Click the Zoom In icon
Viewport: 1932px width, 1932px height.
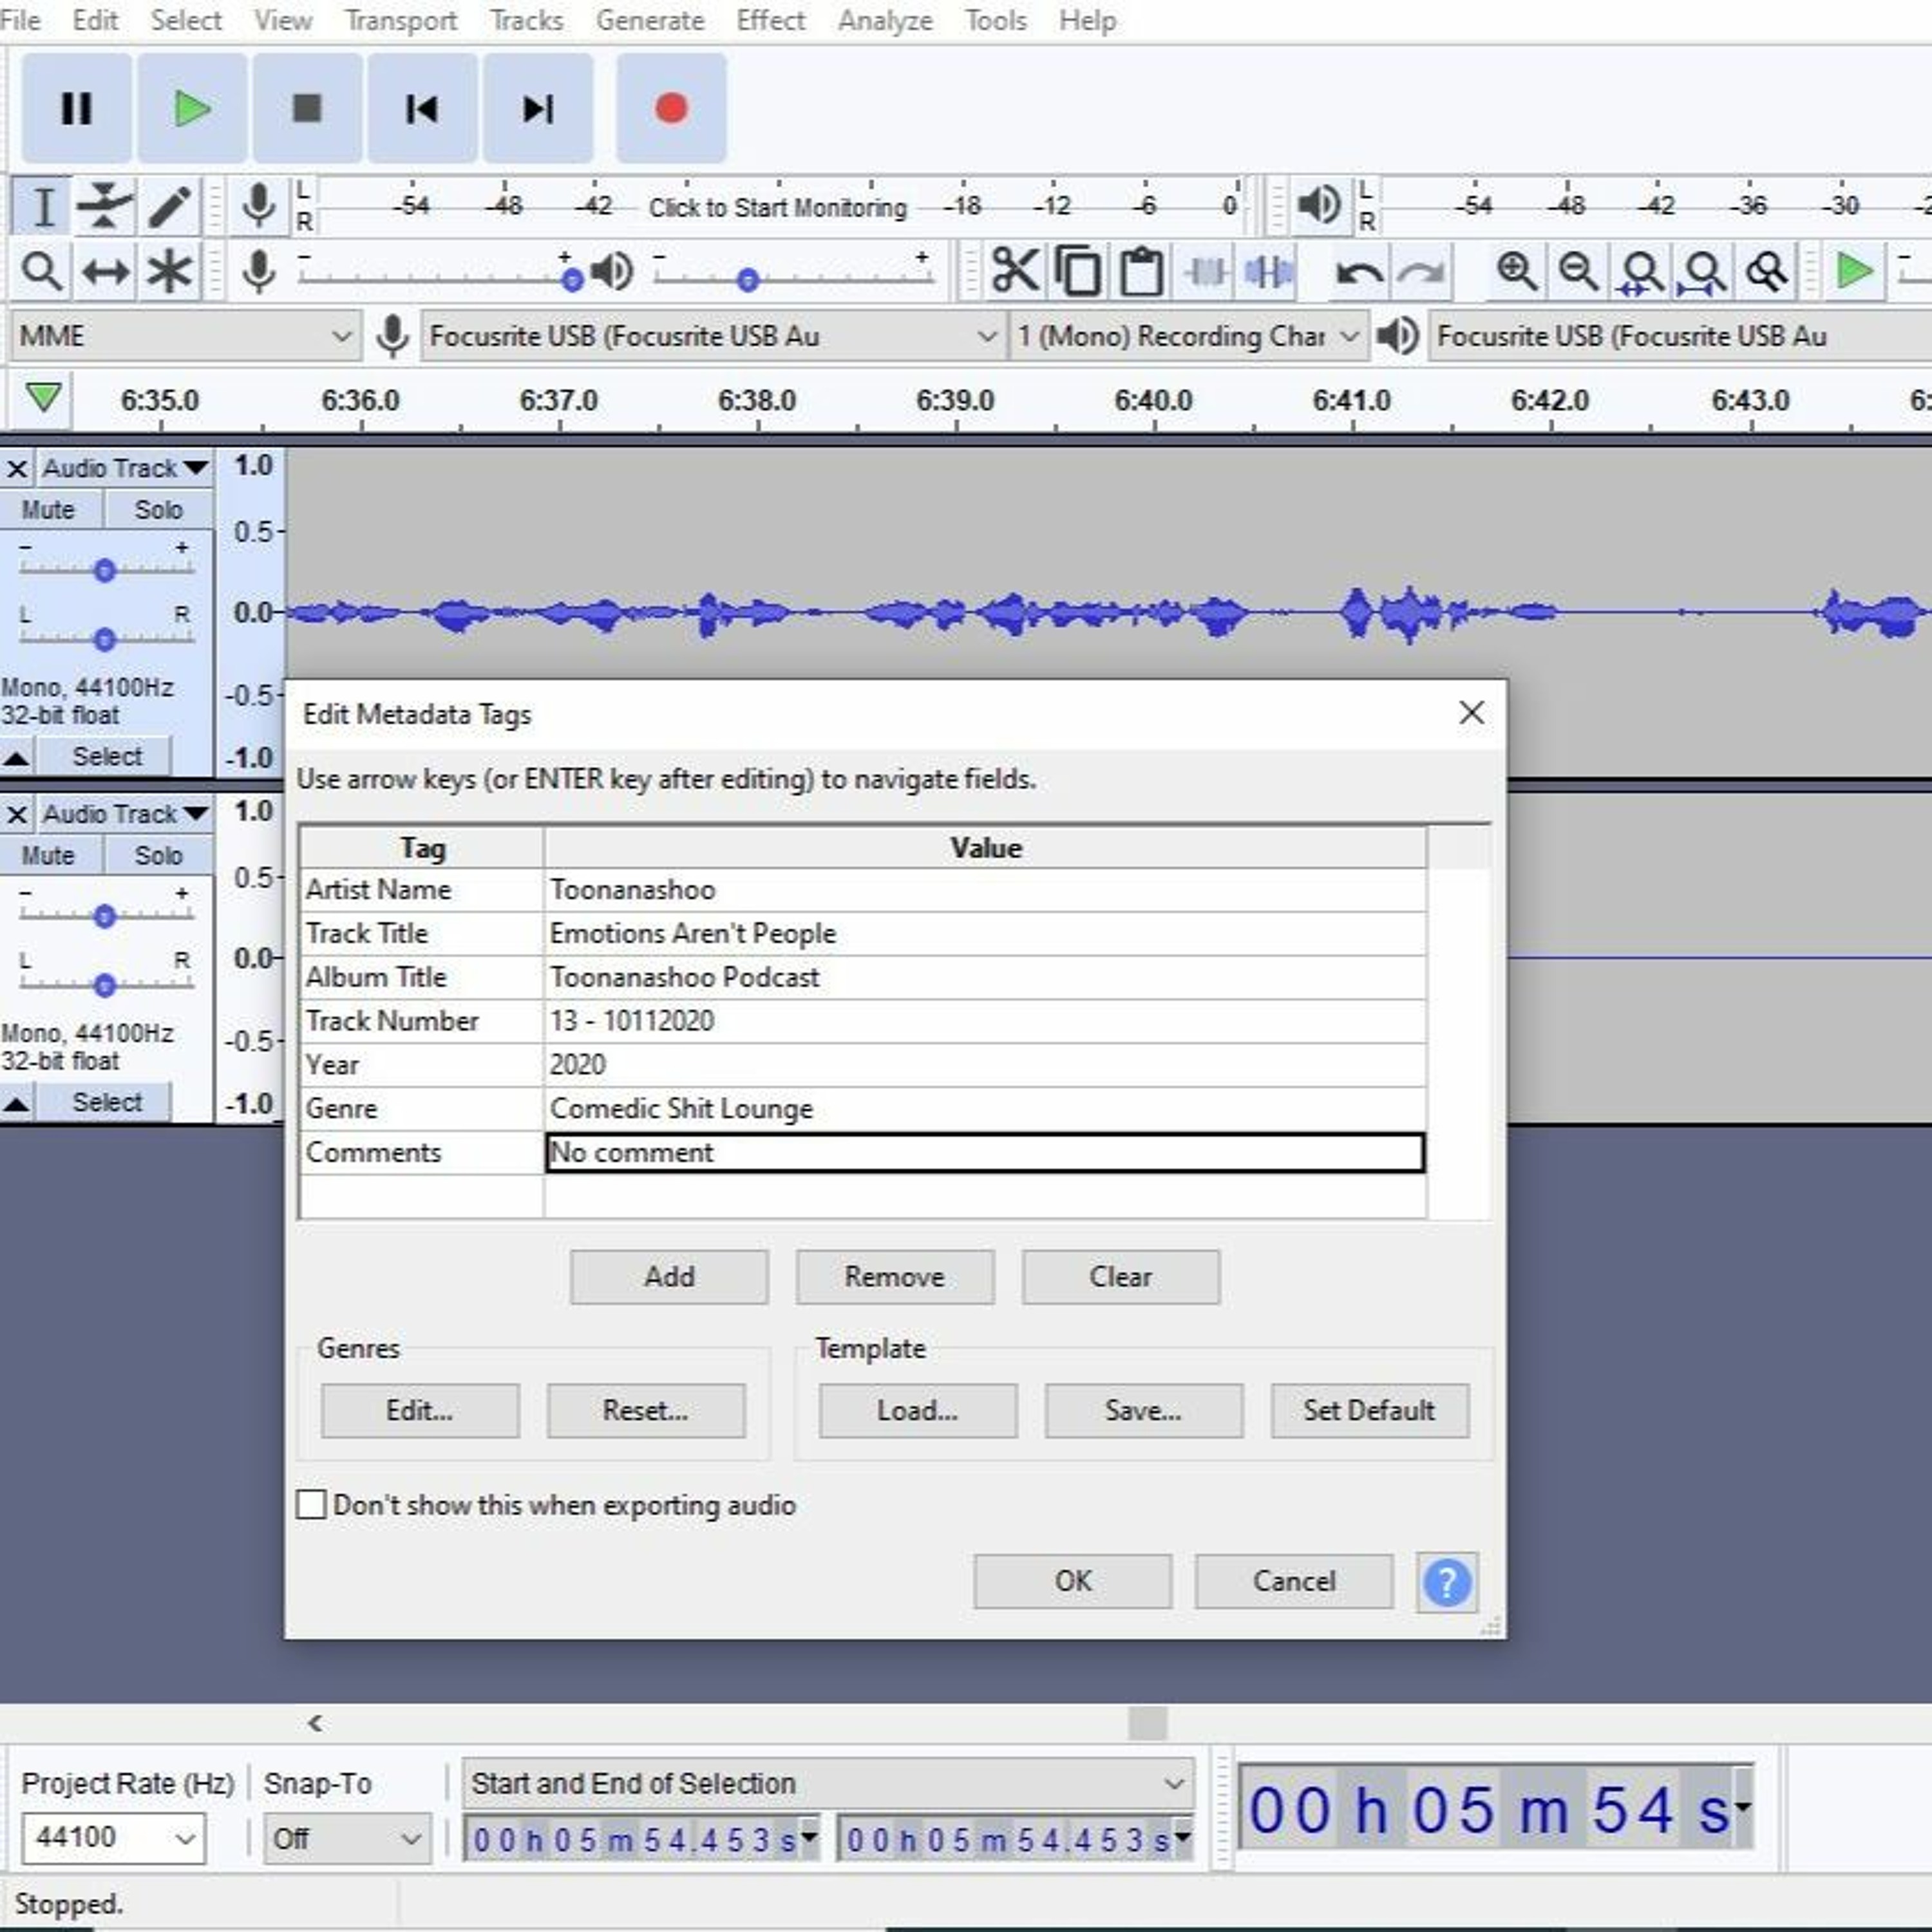(x=1516, y=271)
